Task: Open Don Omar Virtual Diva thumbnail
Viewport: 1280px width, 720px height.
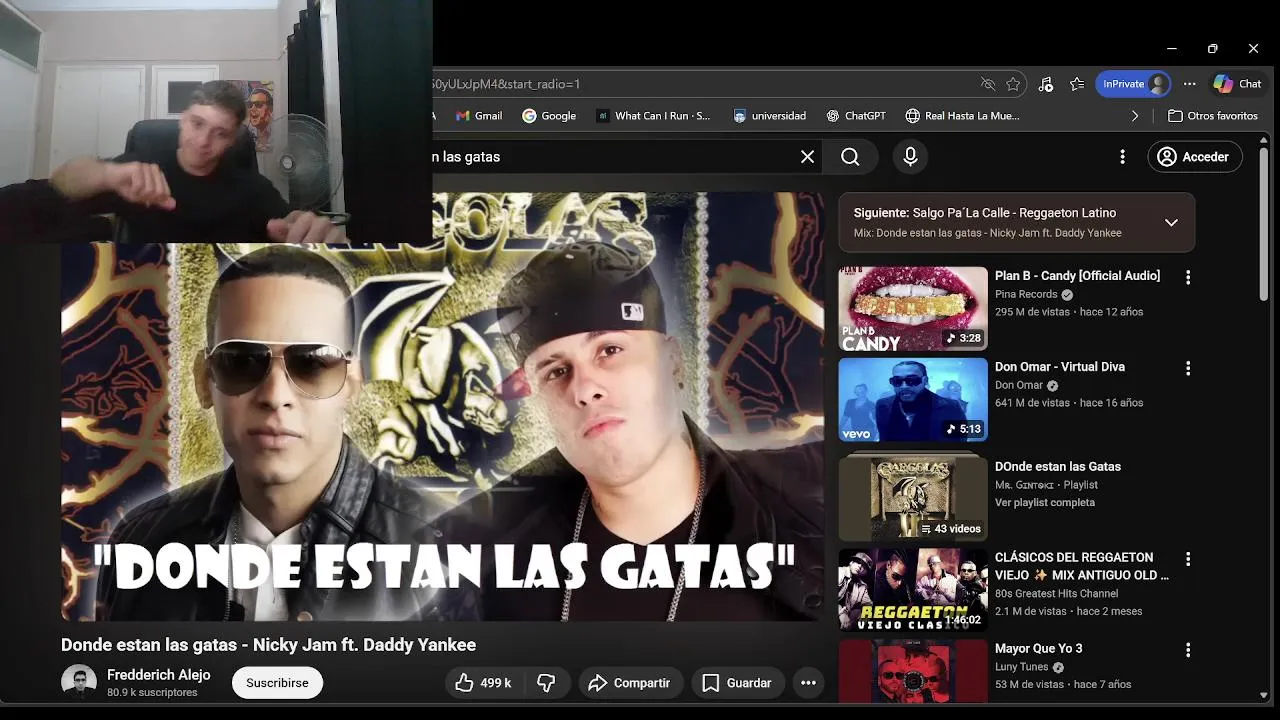Action: (x=913, y=399)
